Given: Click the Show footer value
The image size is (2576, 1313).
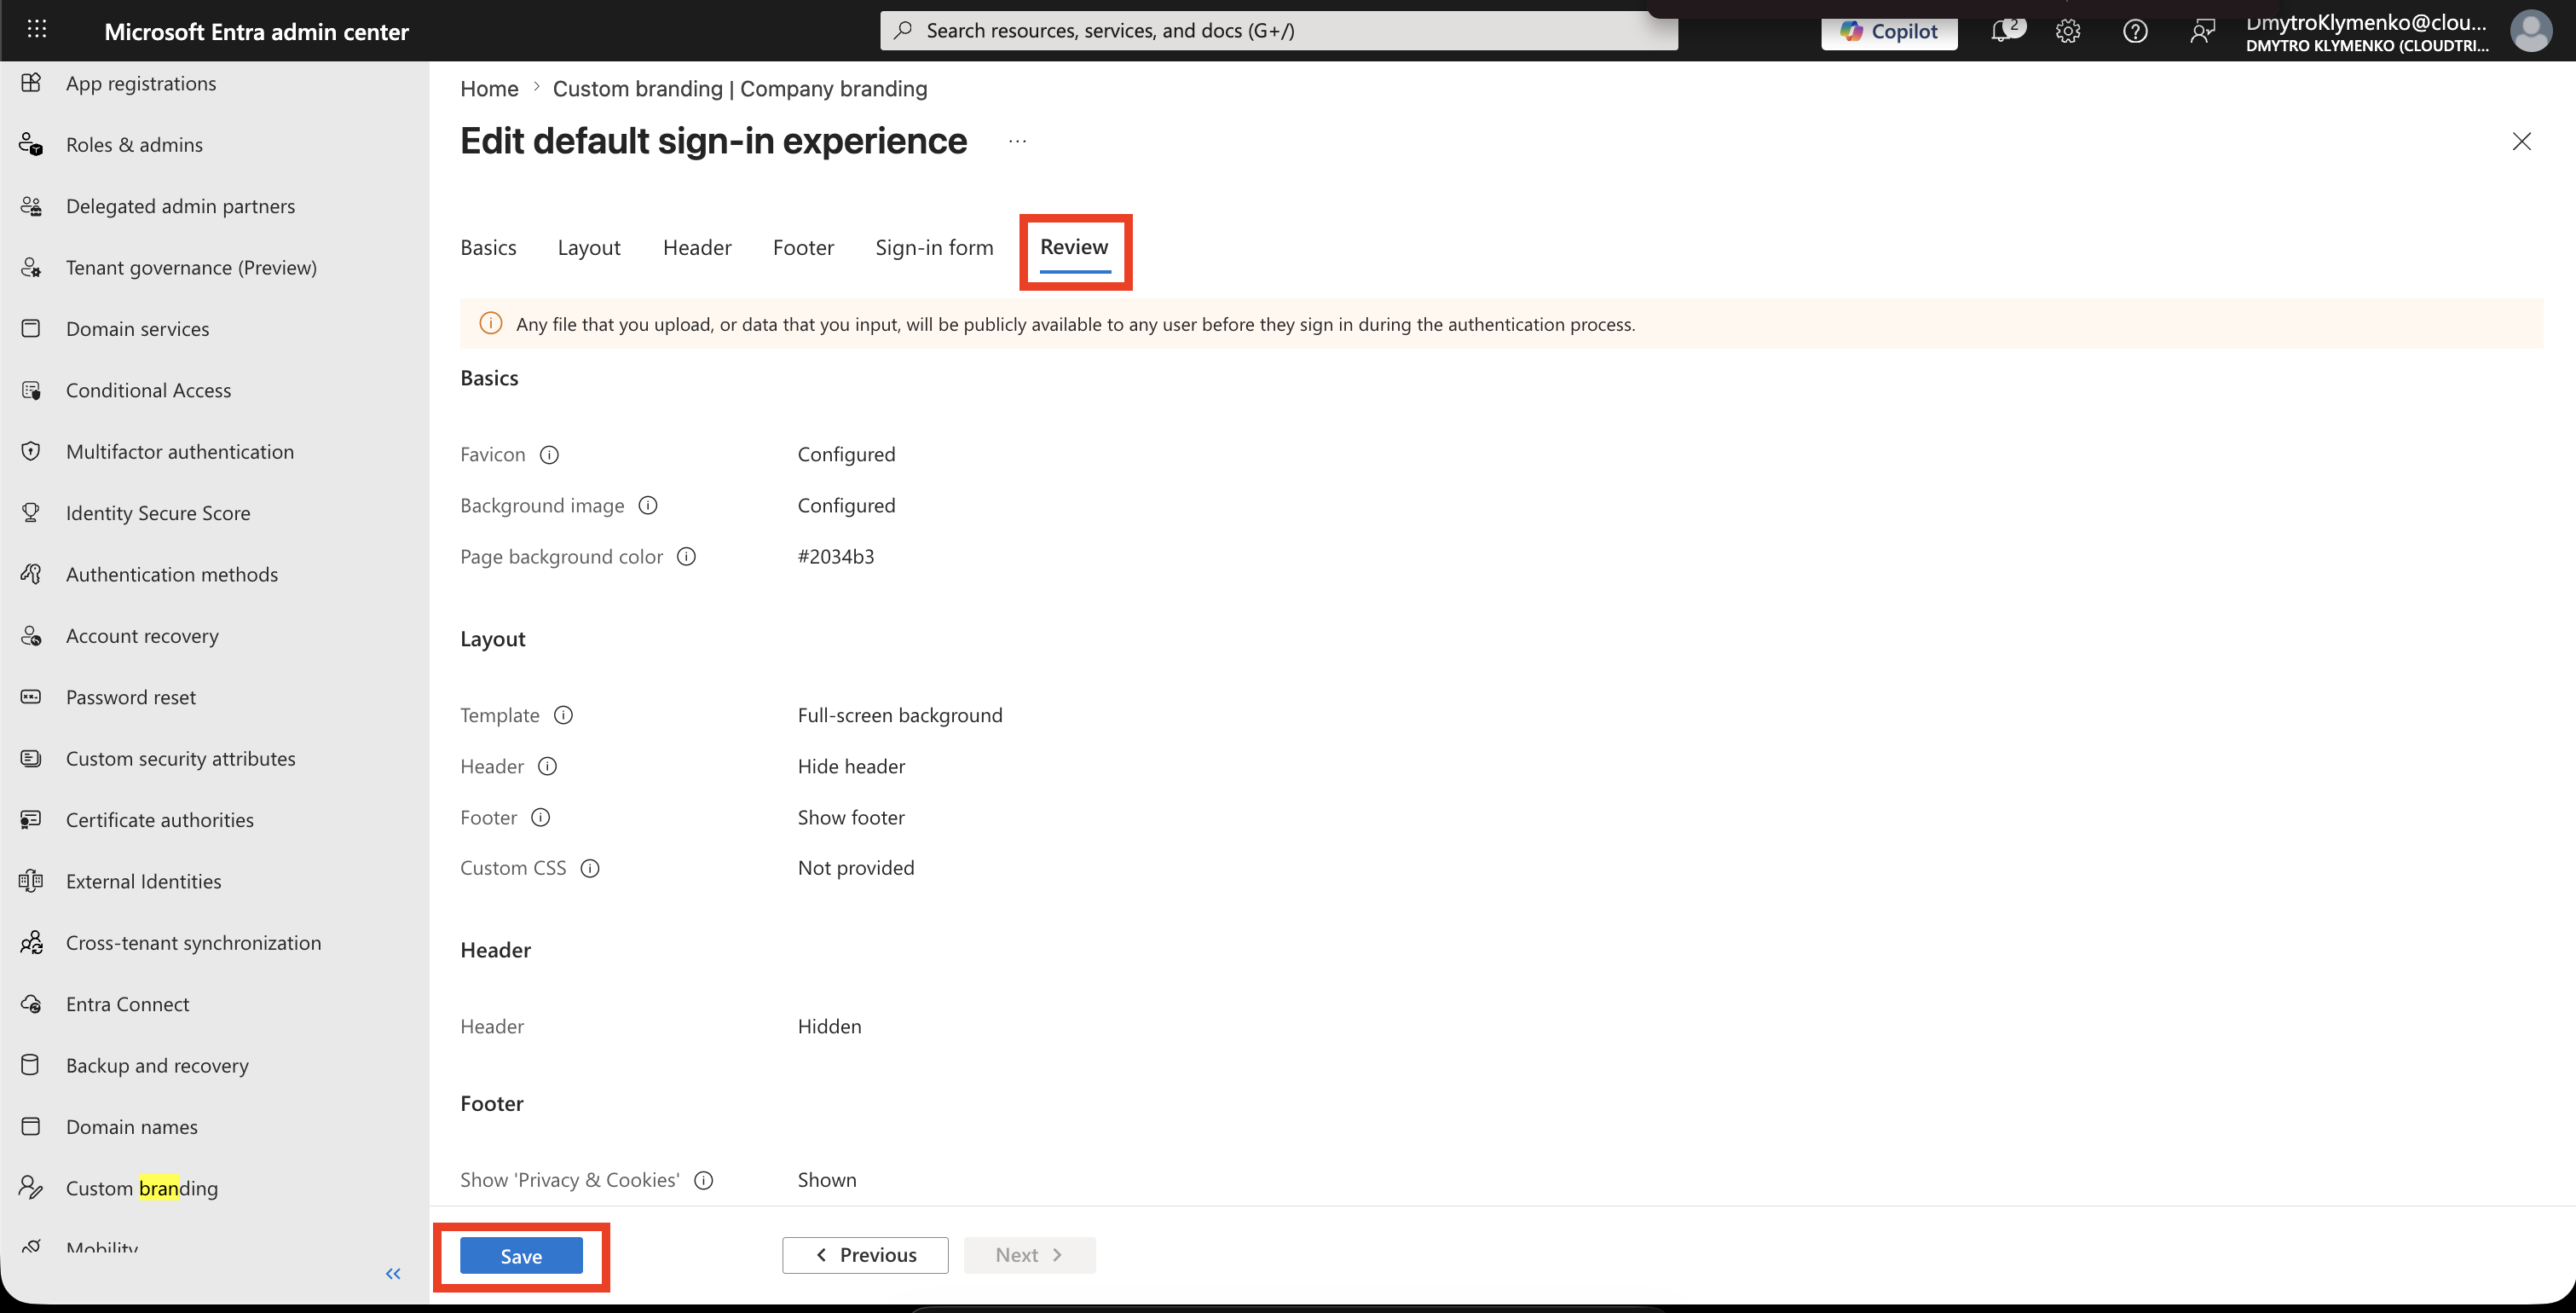Looking at the screenshot, I should tap(851, 818).
